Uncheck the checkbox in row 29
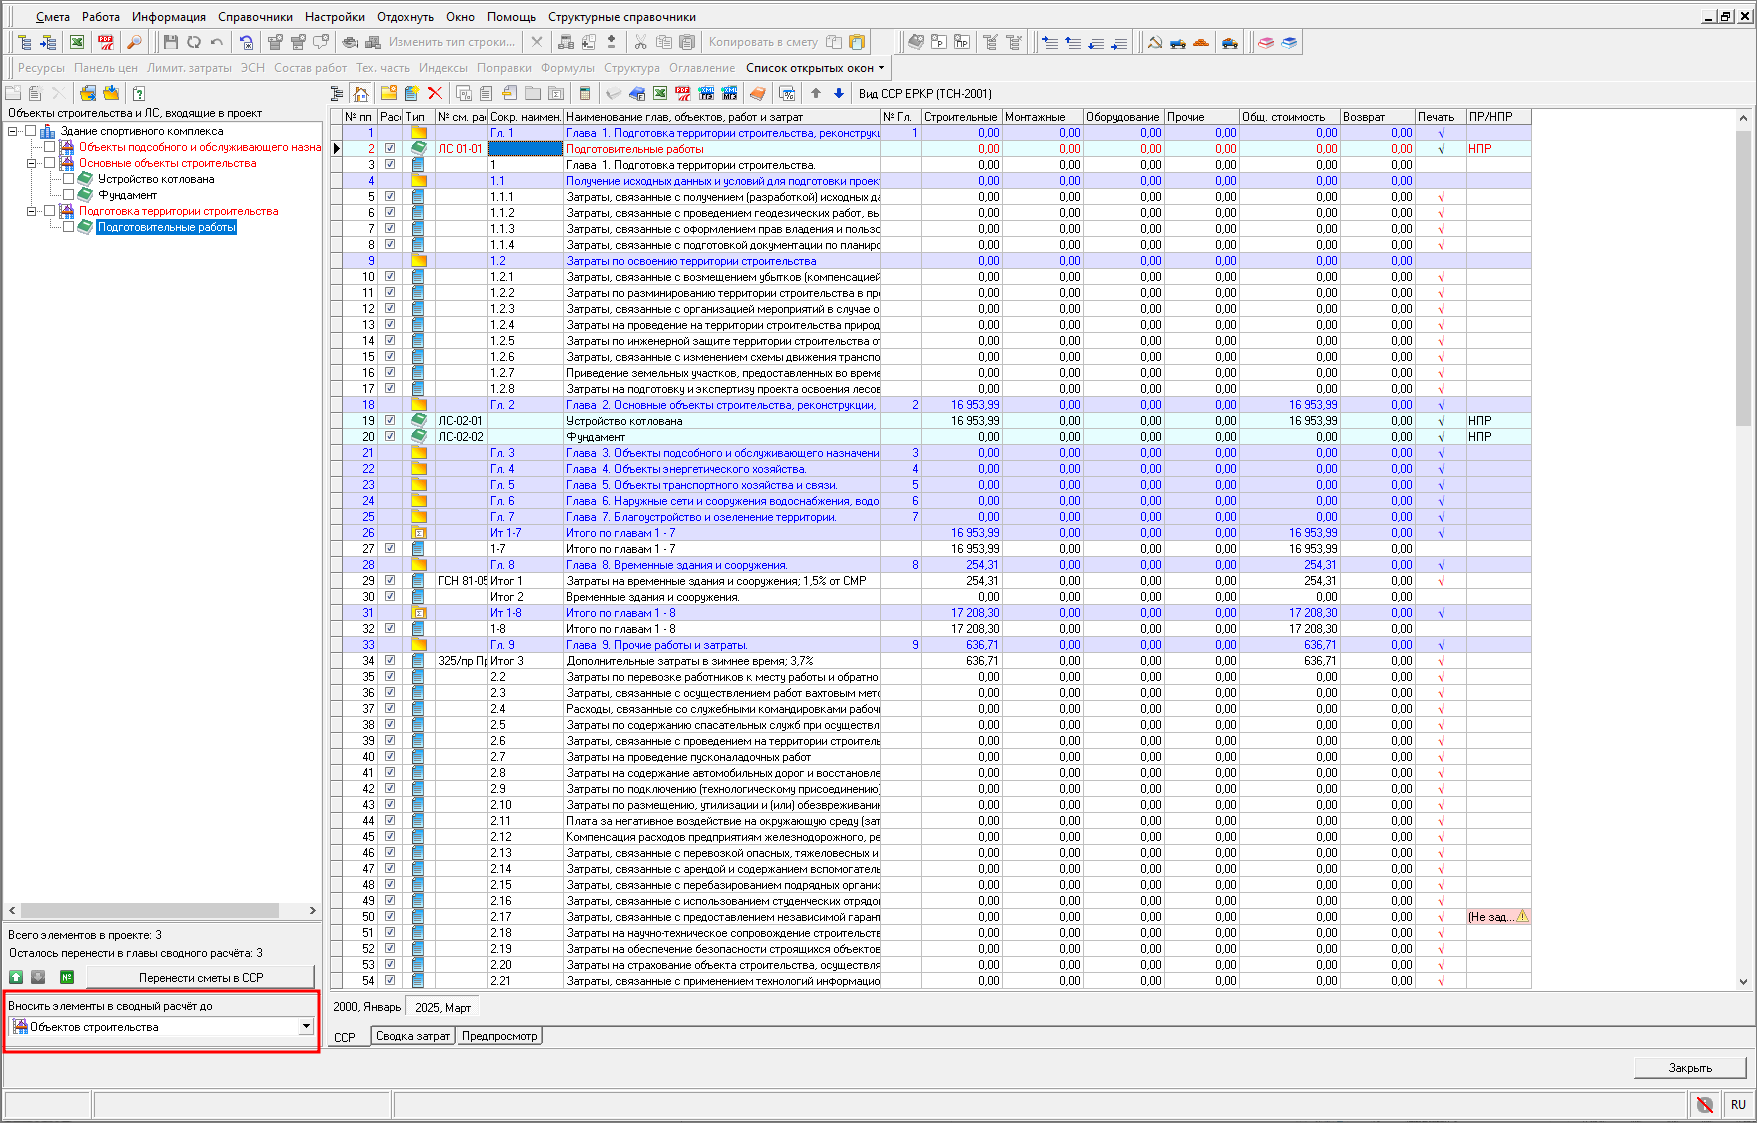1757x1123 pixels. click(390, 581)
